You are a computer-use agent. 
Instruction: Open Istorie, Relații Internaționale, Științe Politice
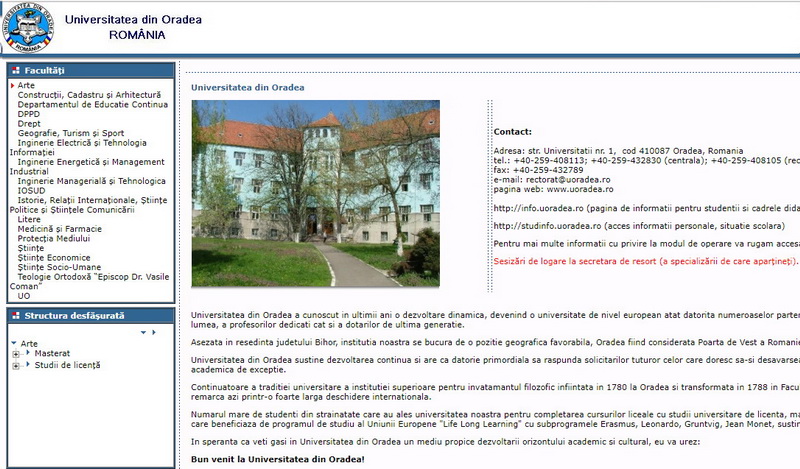pos(88,205)
